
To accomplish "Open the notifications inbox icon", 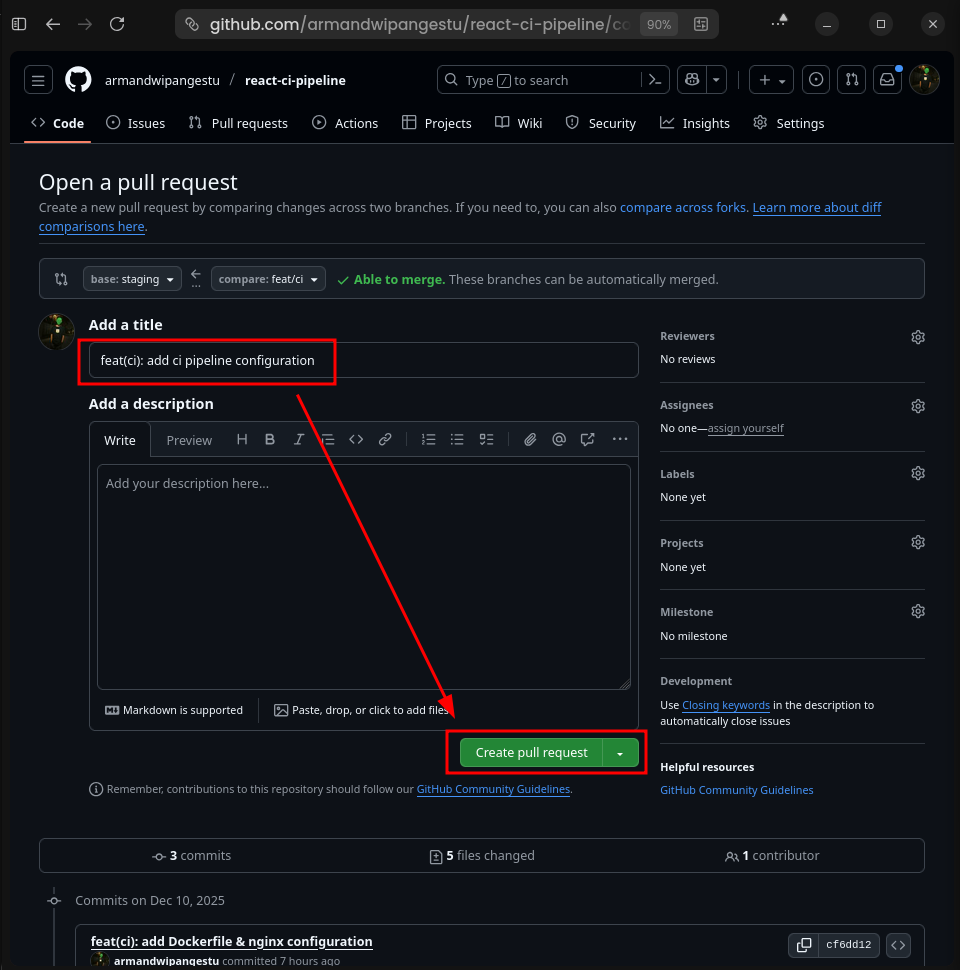I will click(886, 80).
